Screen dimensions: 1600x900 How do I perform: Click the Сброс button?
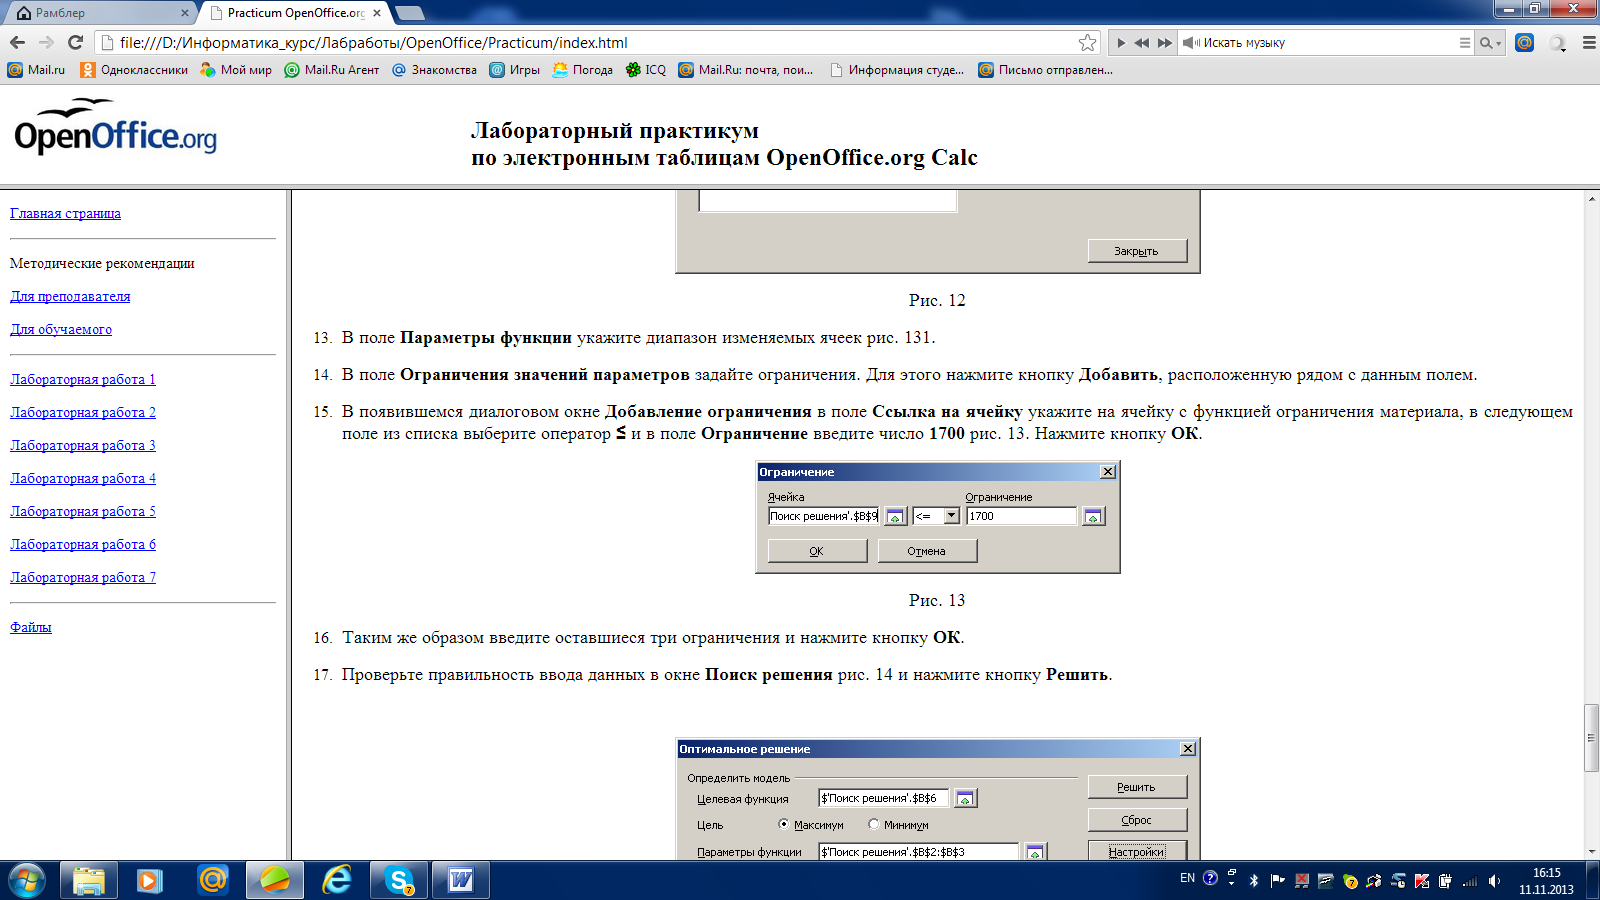pyautogui.click(x=1137, y=820)
